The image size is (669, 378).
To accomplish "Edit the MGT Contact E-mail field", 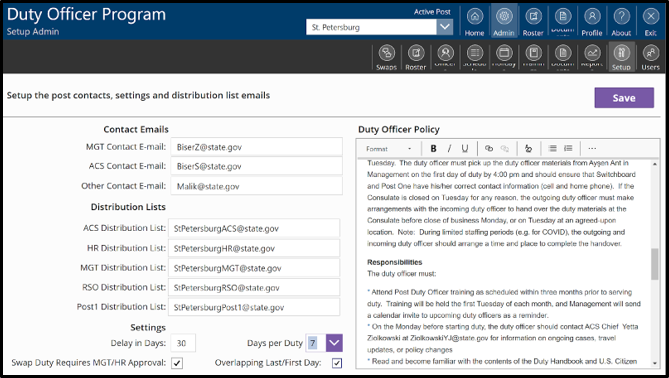I will tap(256, 147).
